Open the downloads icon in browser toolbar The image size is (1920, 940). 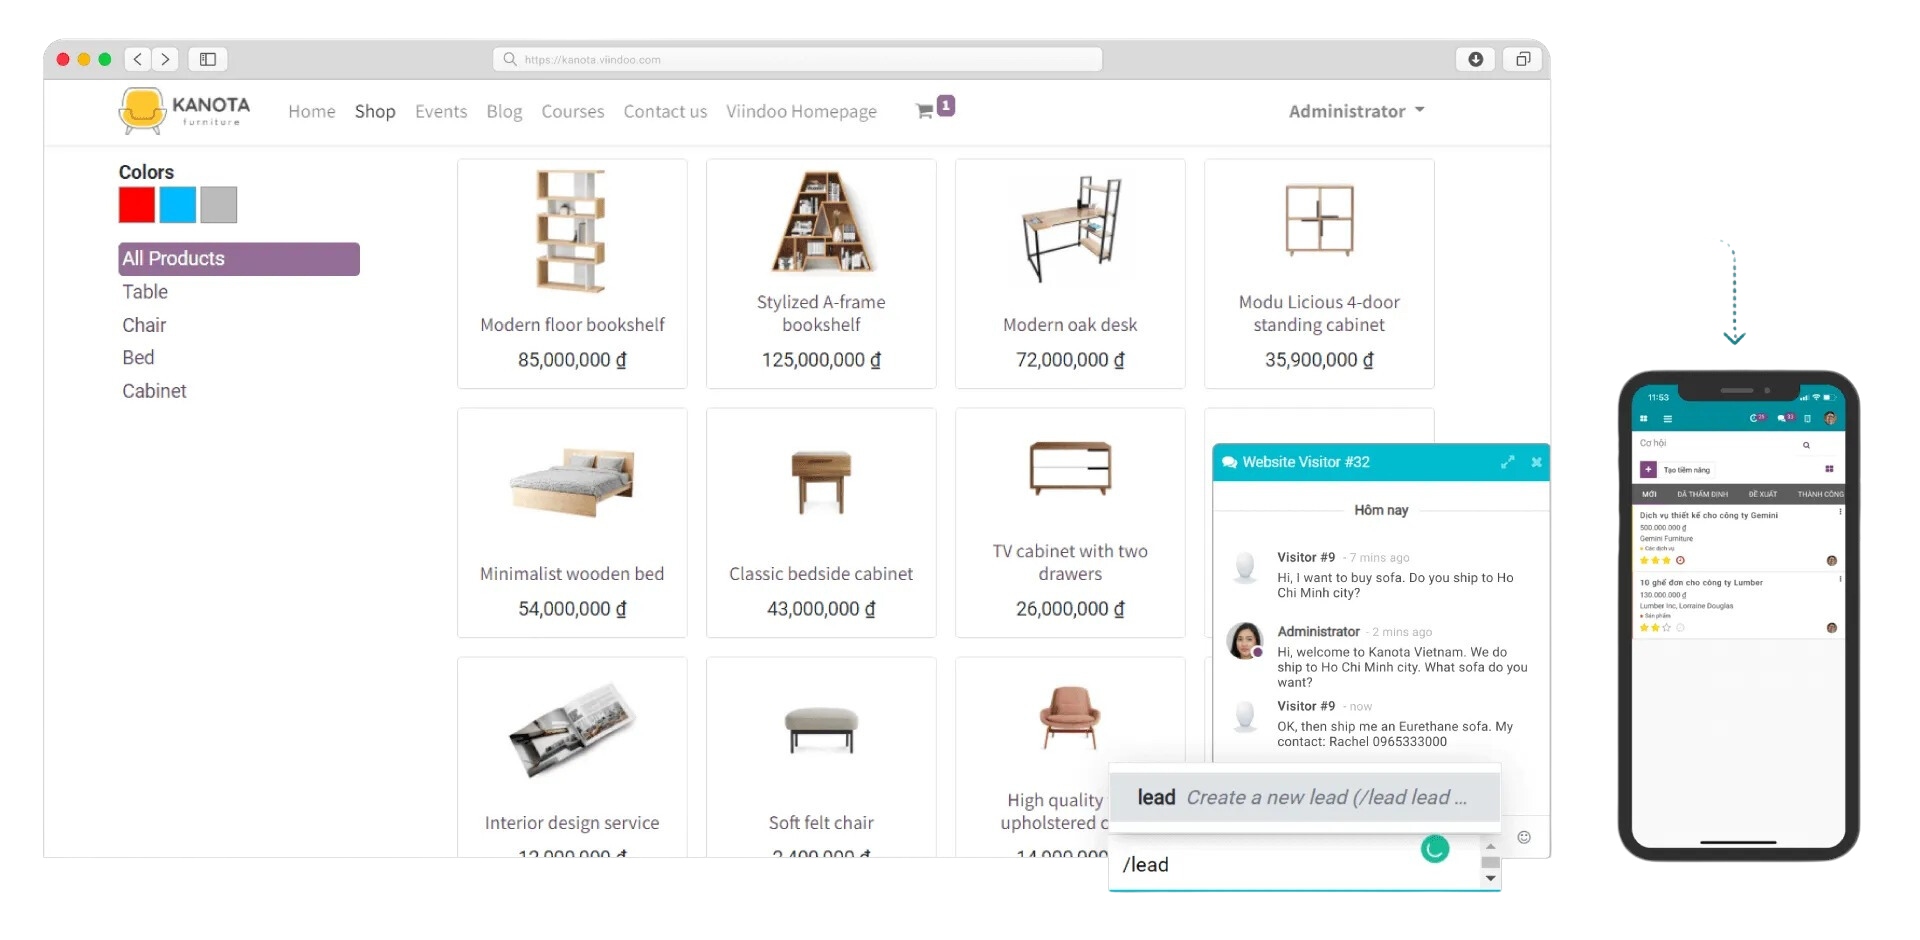tap(1475, 59)
